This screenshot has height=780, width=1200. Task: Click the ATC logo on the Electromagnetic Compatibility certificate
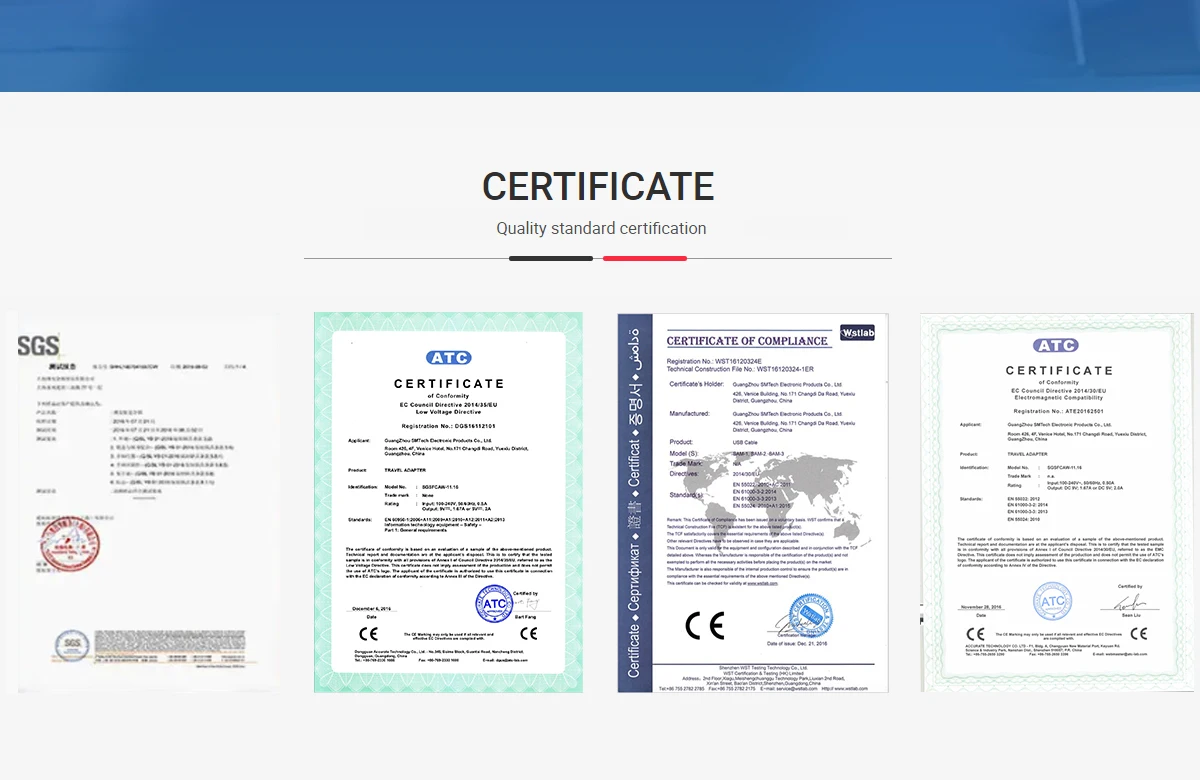pyautogui.click(x=1056, y=346)
